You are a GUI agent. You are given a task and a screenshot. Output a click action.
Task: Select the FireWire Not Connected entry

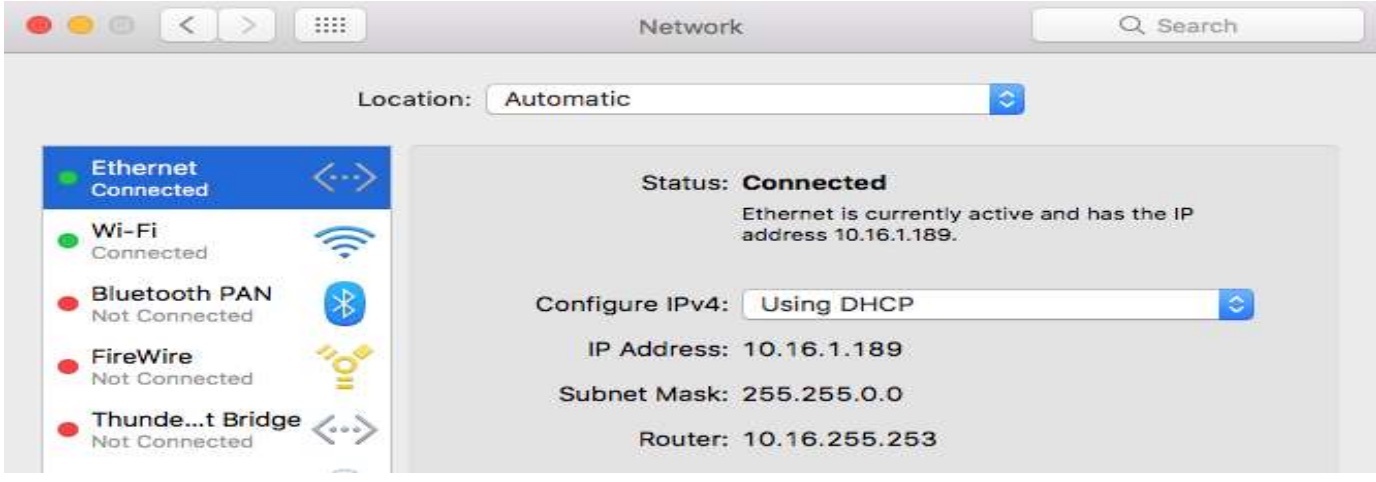[x=172, y=367]
